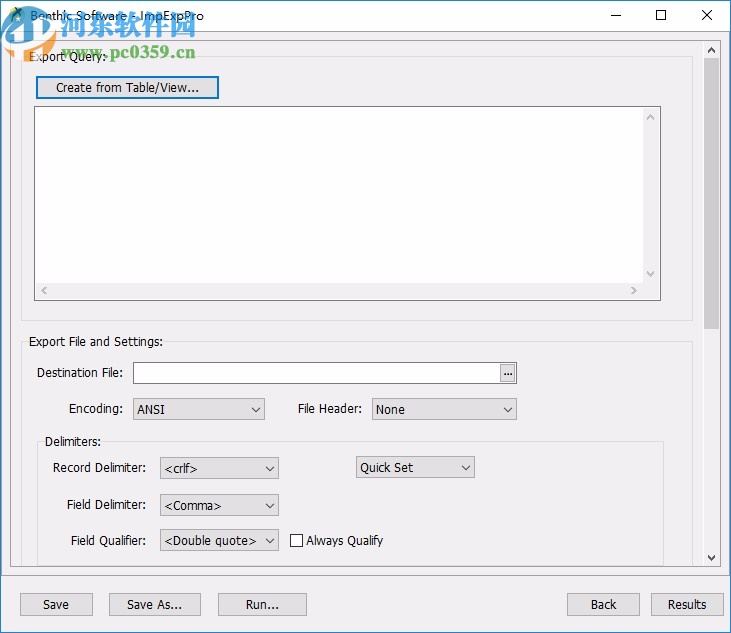731x633 pixels.
Task: Click the main panel scroll up arrow
Action: tap(711, 50)
